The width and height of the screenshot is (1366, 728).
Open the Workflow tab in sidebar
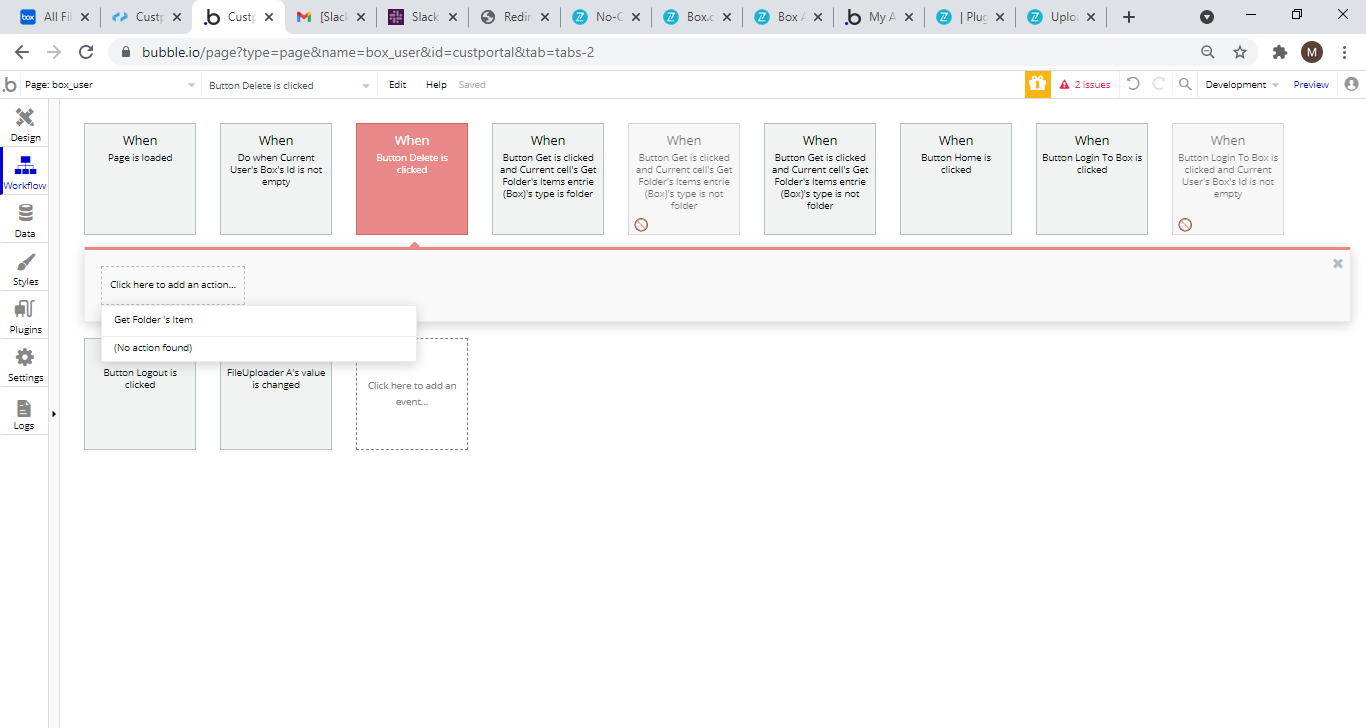(25, 172)
